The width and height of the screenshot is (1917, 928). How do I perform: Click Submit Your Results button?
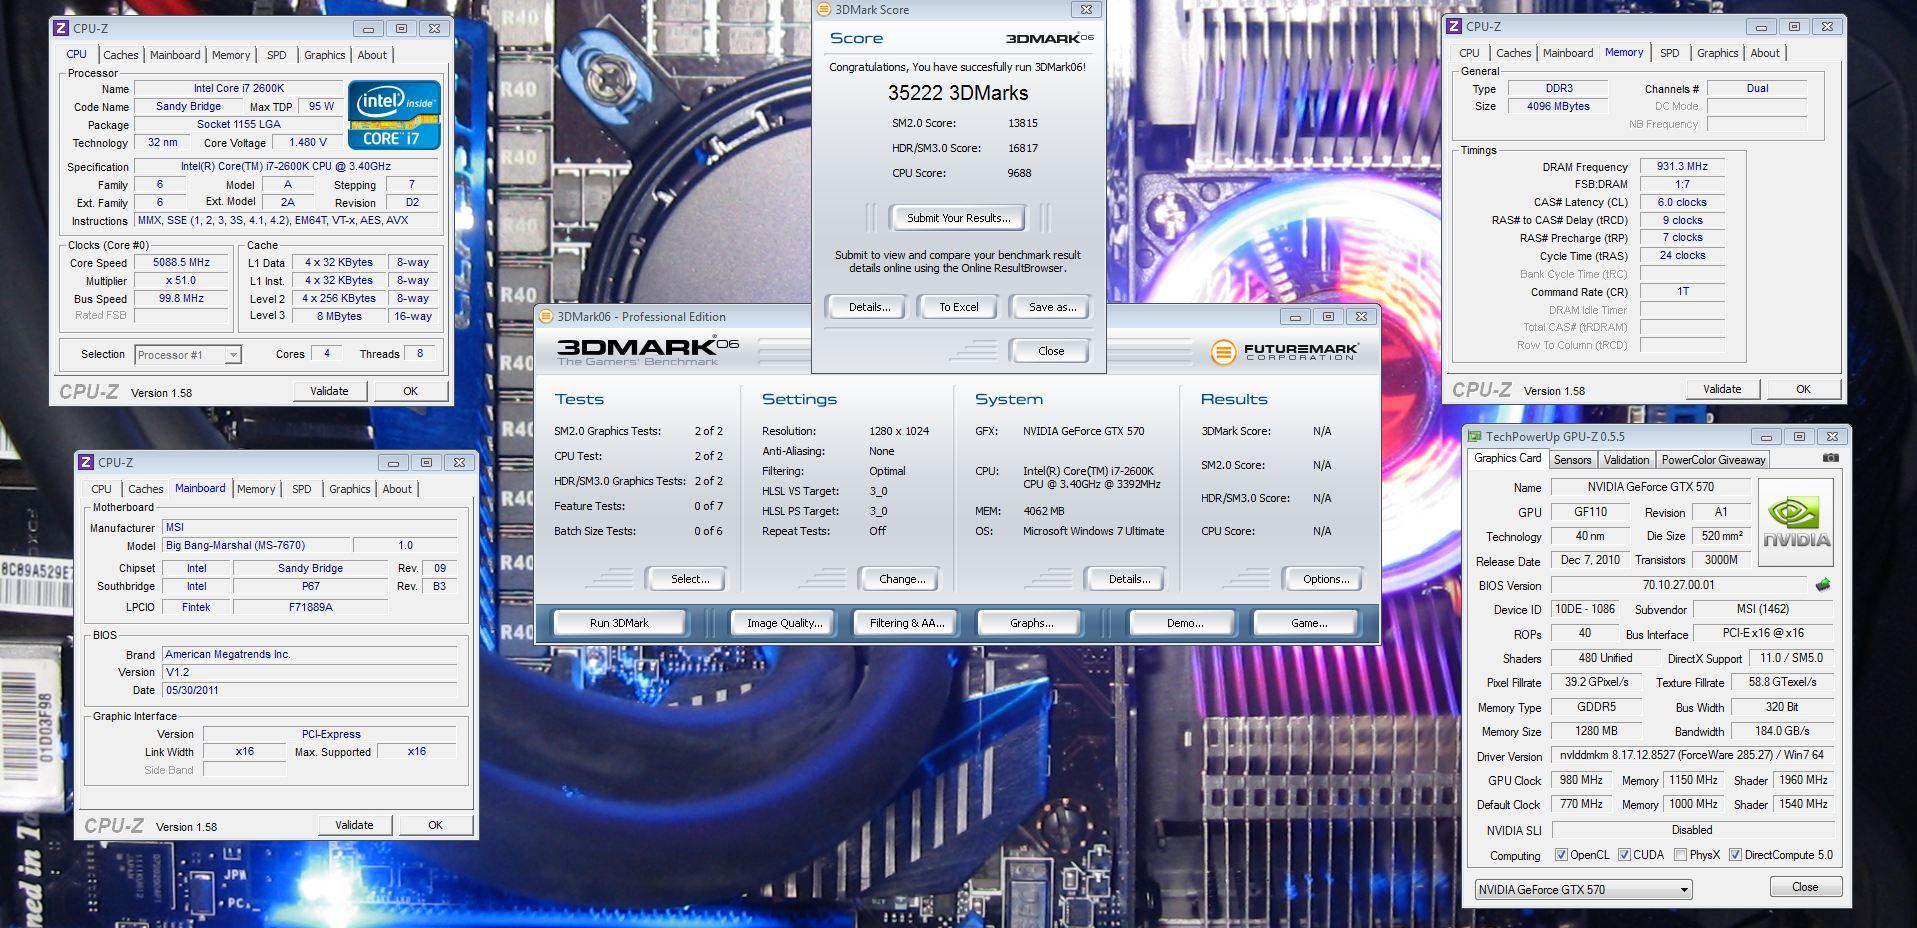click(958, 218)
